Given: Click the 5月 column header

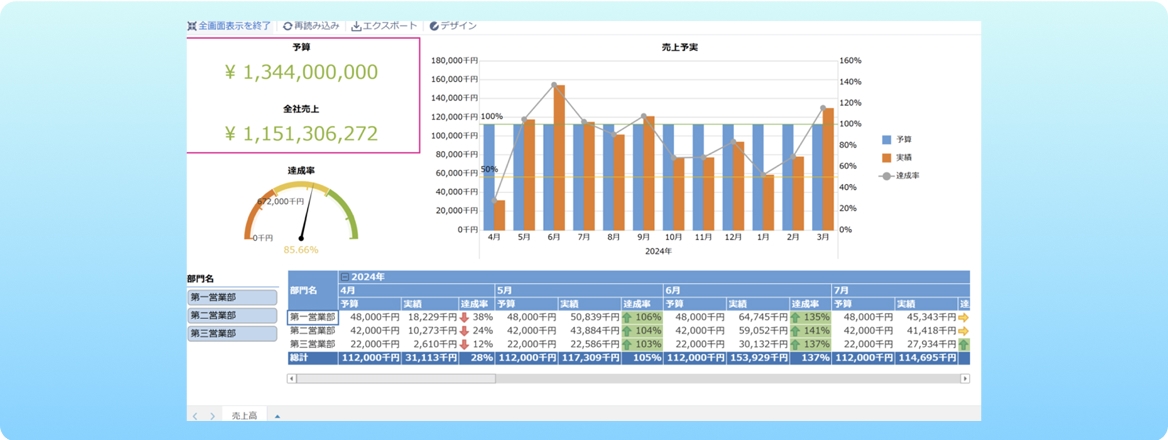Looking at the screenshot, I should point(579,290).
